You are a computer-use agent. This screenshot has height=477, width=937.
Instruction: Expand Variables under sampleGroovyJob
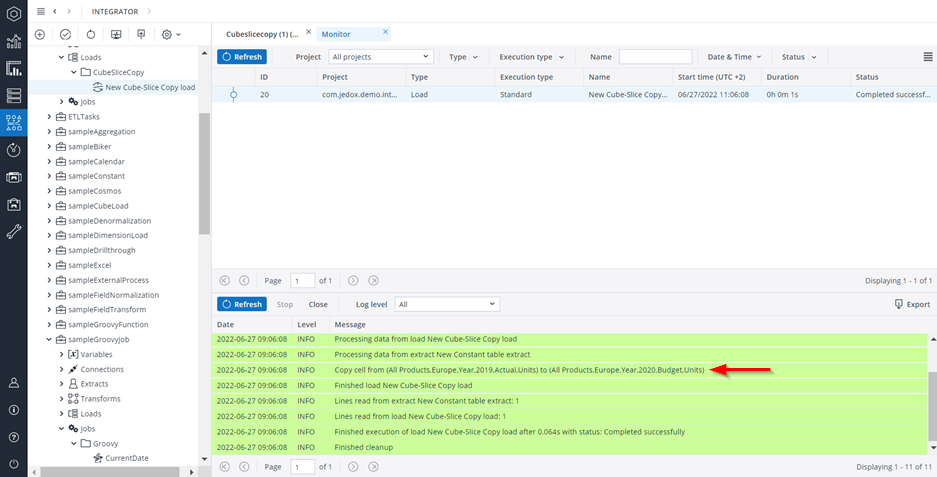[x=61, y=354]
